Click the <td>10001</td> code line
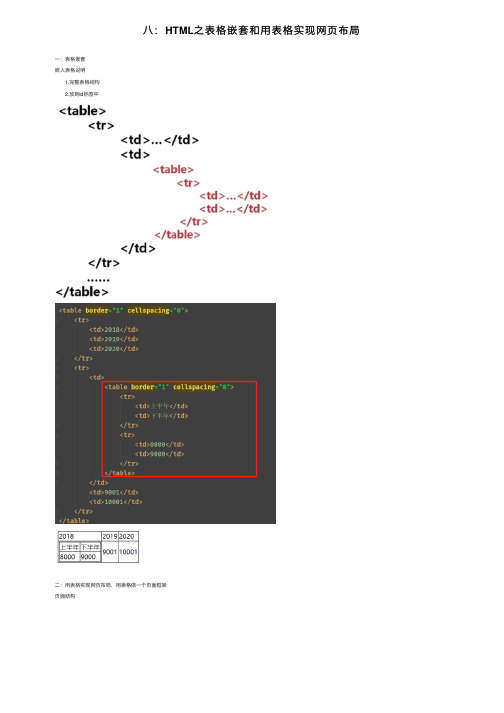This screenshot has width=504, height=713. pyautogui.click(x=116, y=502)
